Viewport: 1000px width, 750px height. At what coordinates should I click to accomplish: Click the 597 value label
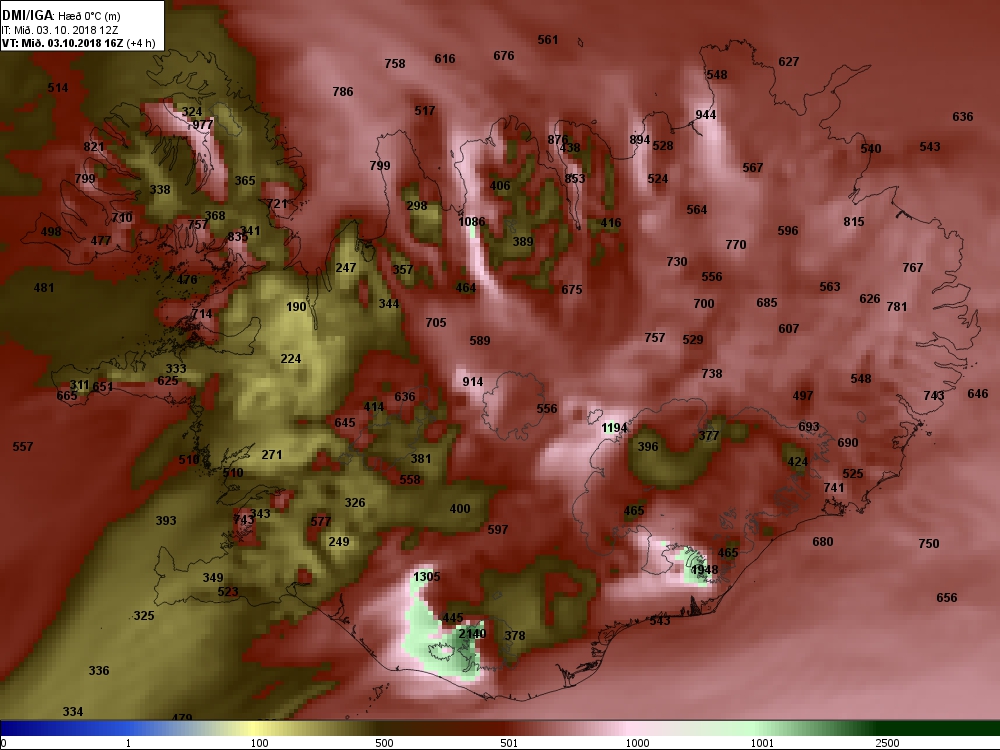pos(497,529)
